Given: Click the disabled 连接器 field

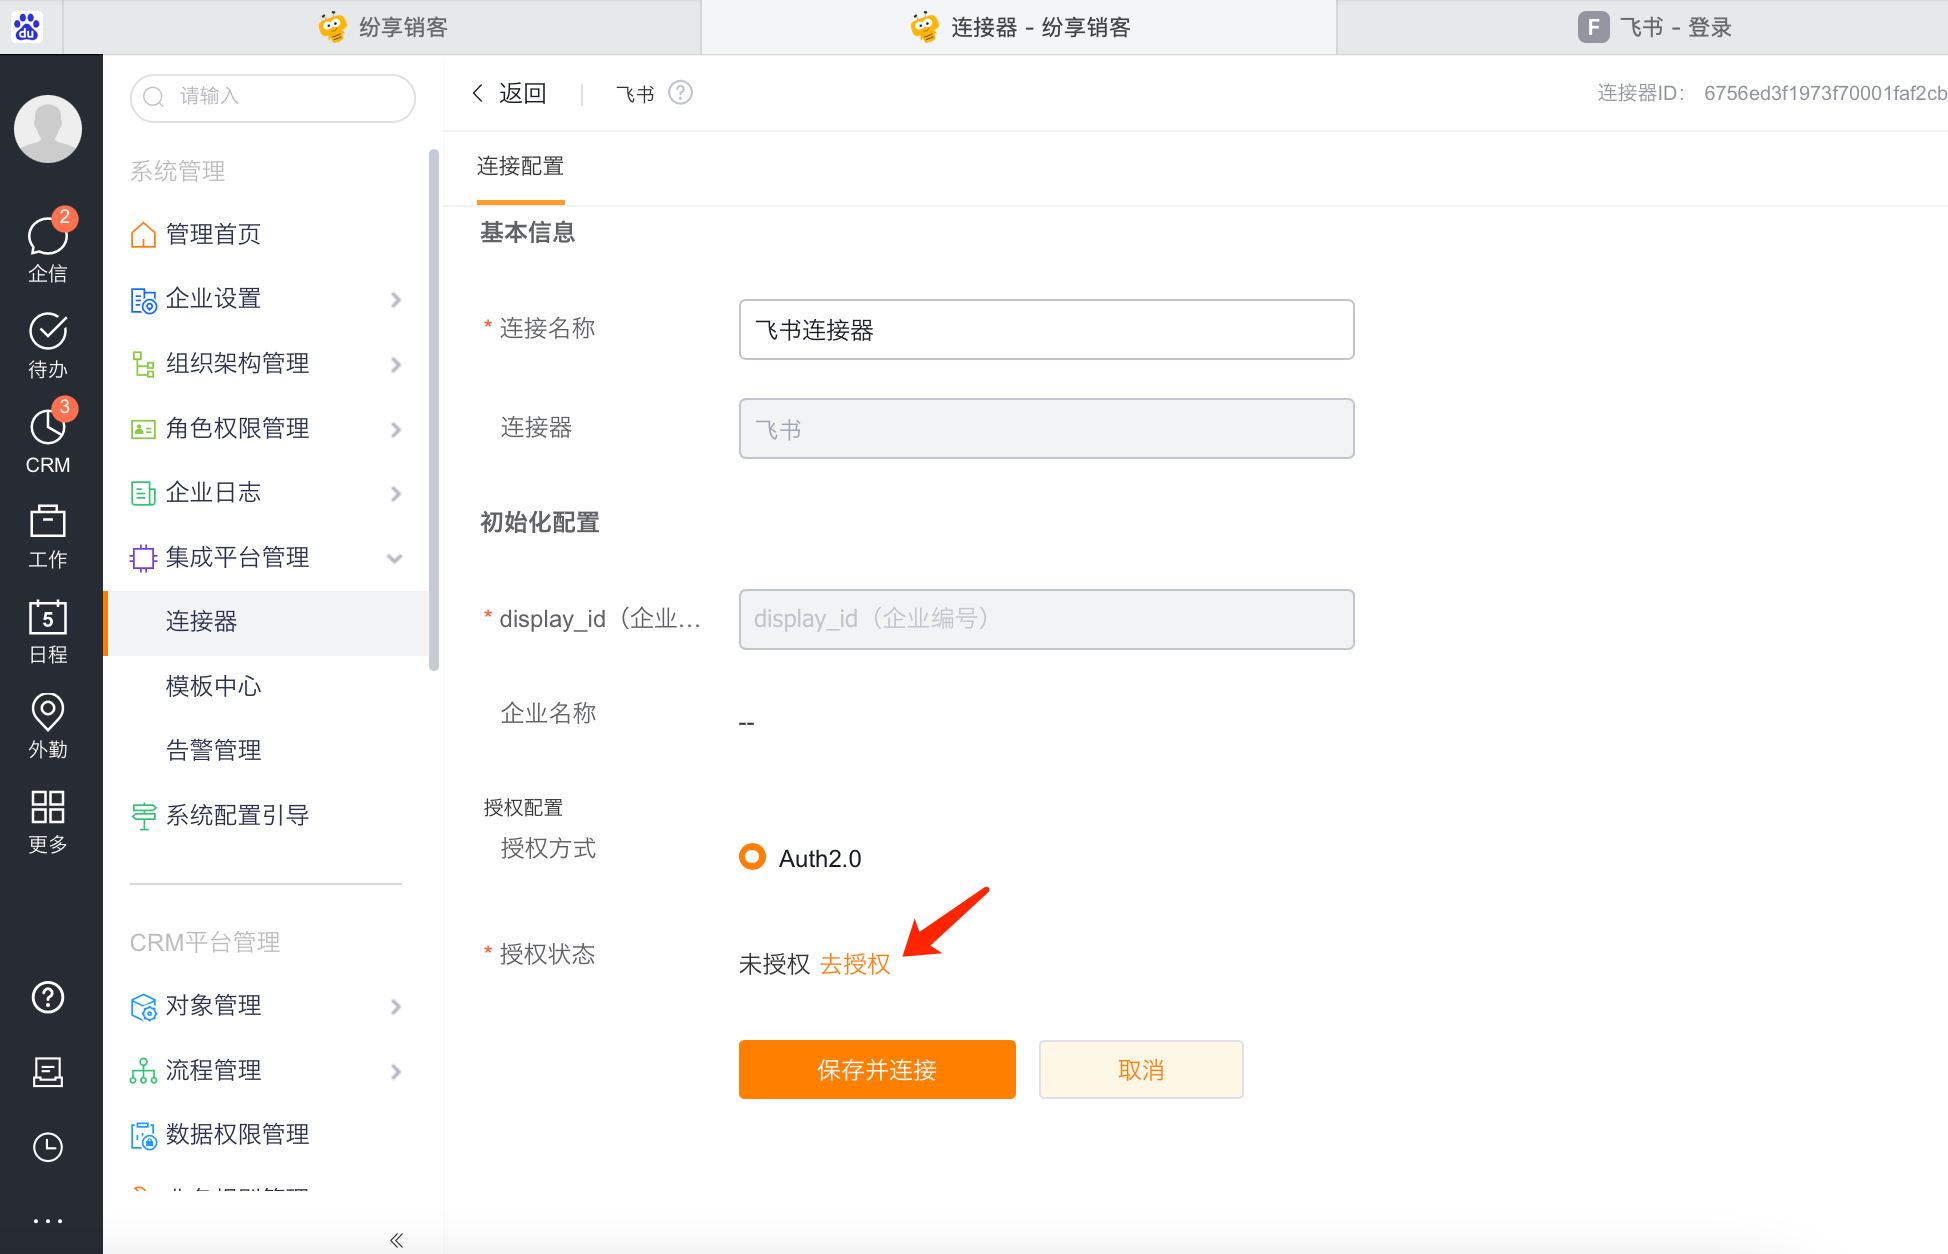Looking at the screenshot, I should coord(1046,429).
